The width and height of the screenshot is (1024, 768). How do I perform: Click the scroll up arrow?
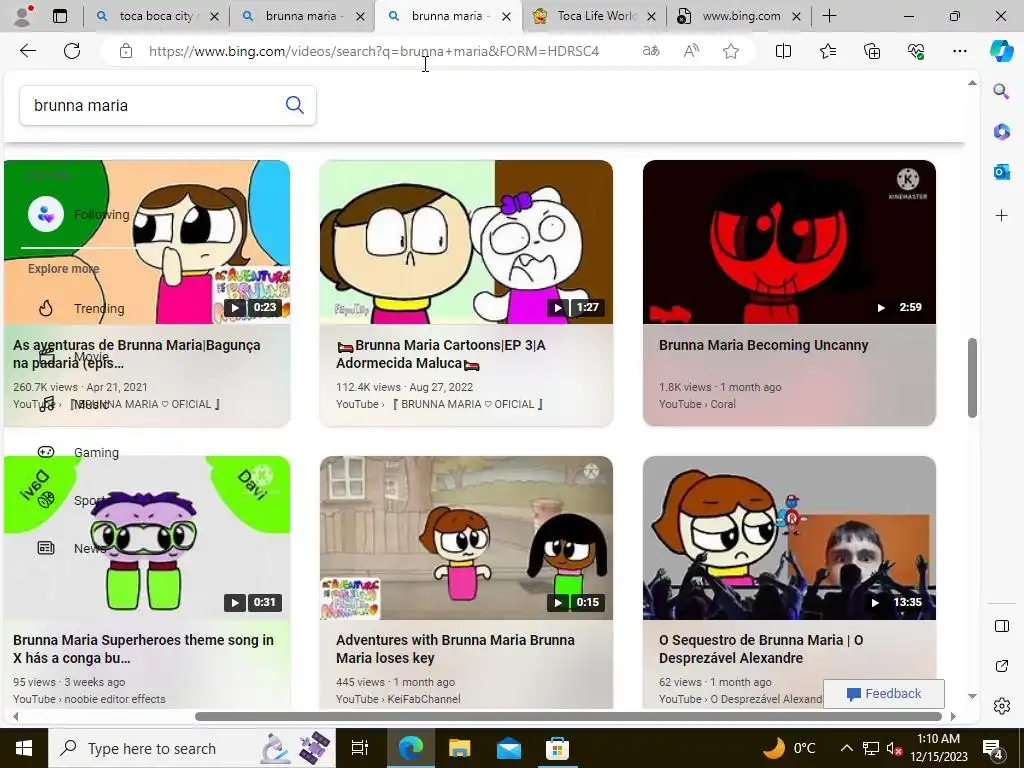[972, 83]
